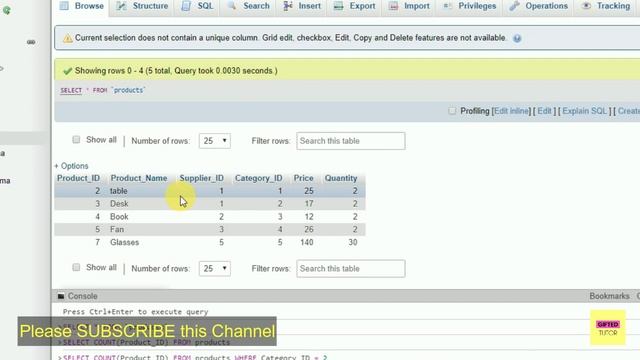
Task: Click the lower Filter rows search field
Action: pos(351,269)
